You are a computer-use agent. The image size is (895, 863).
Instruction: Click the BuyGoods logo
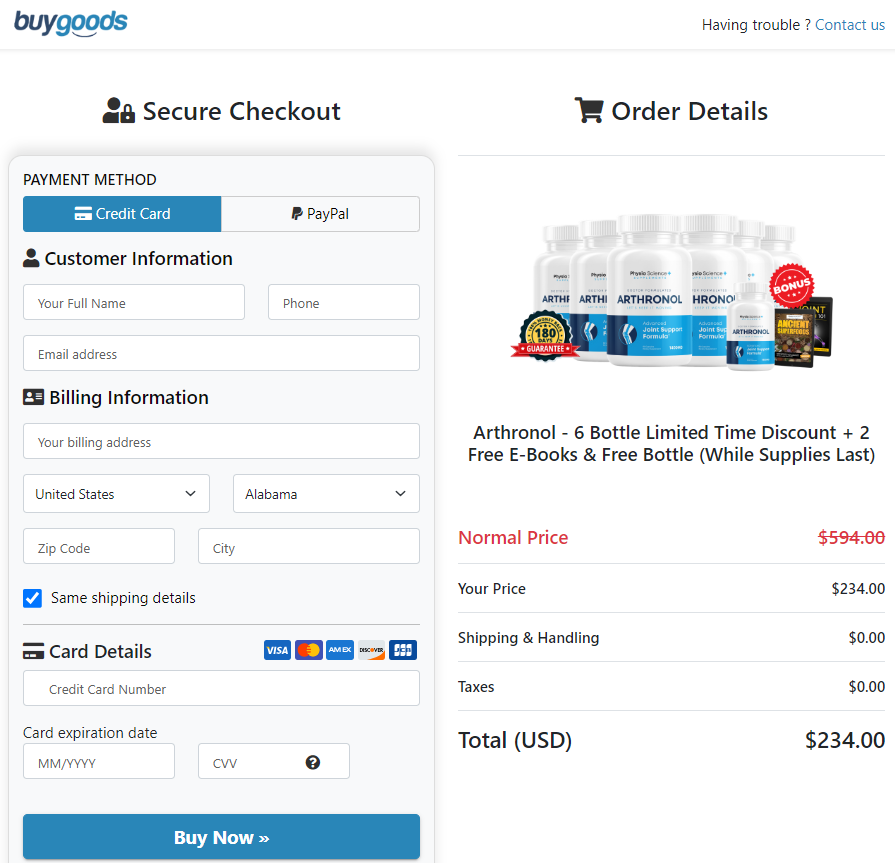71,23
